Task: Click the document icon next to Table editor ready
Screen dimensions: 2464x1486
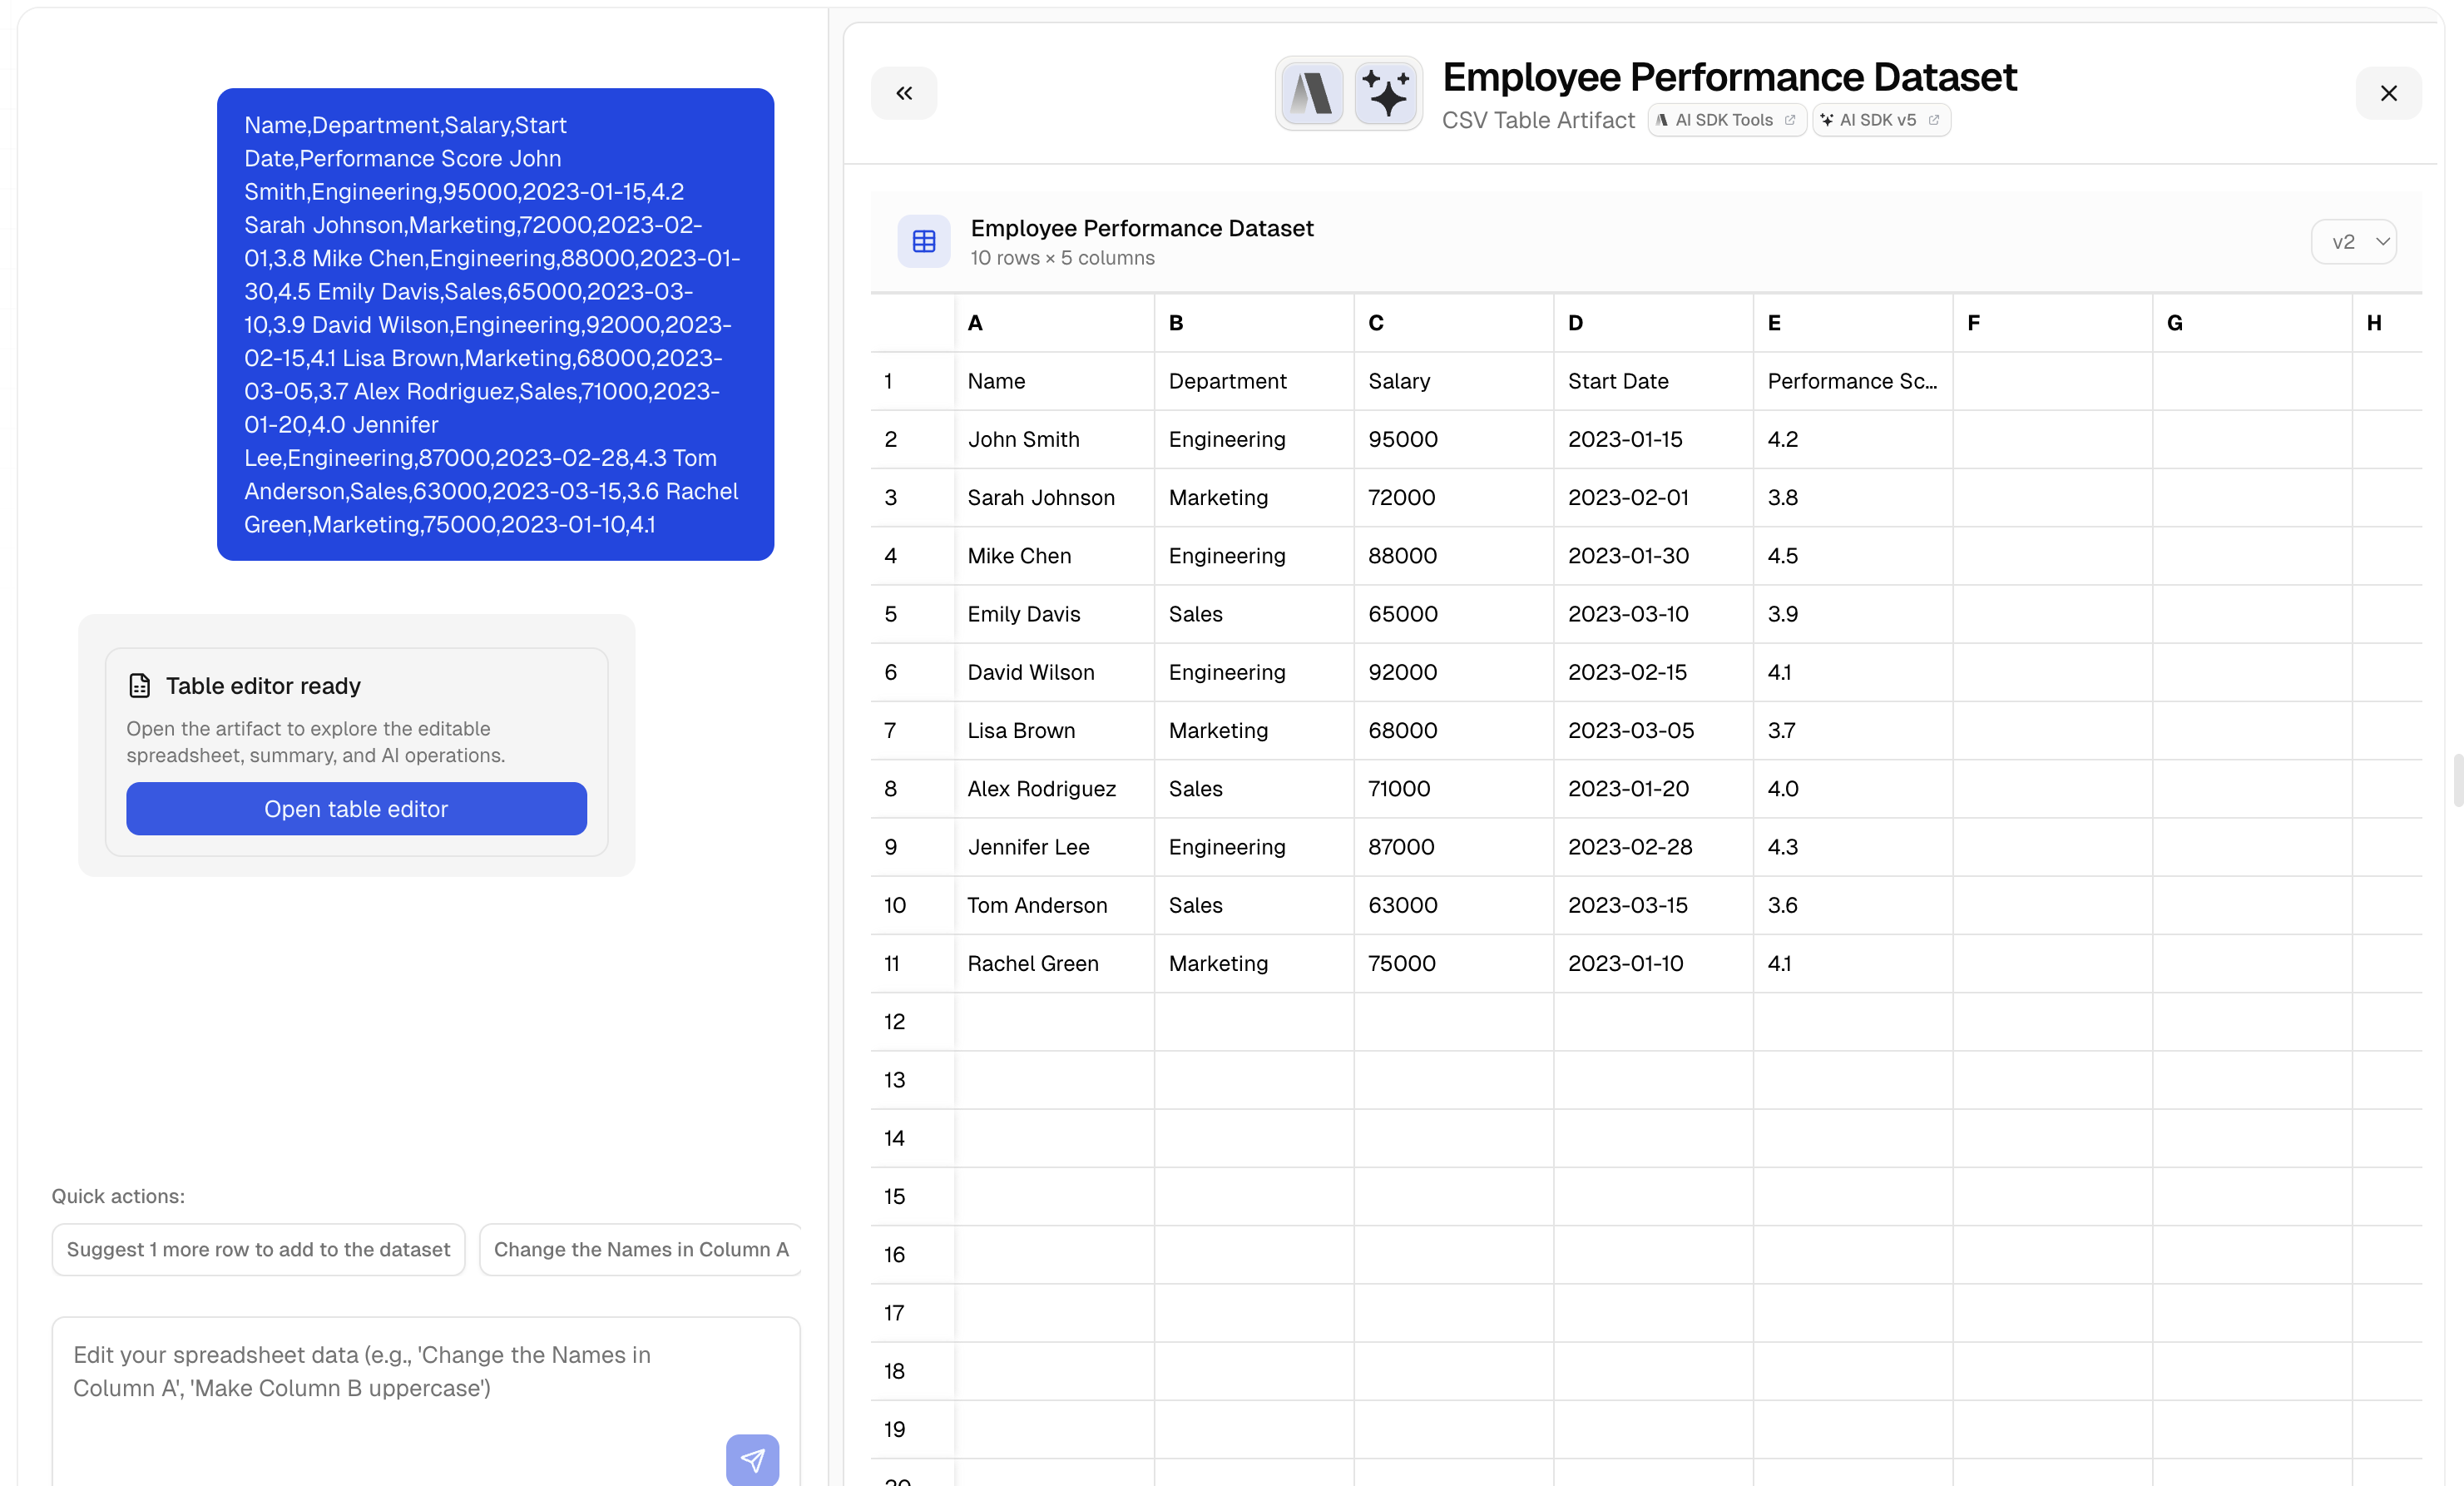Action: pos(140,685)
